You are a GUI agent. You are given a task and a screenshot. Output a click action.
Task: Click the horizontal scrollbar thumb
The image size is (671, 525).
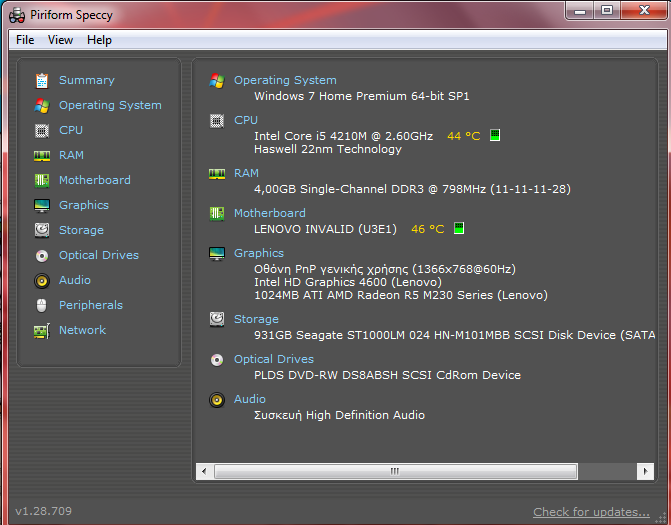[x=395, y=472]
